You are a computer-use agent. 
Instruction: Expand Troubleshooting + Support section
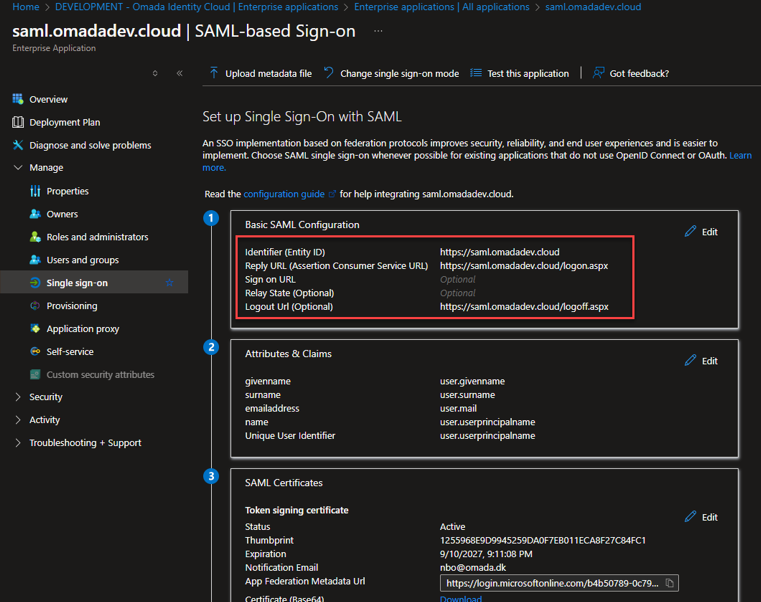tap(18, 443)
